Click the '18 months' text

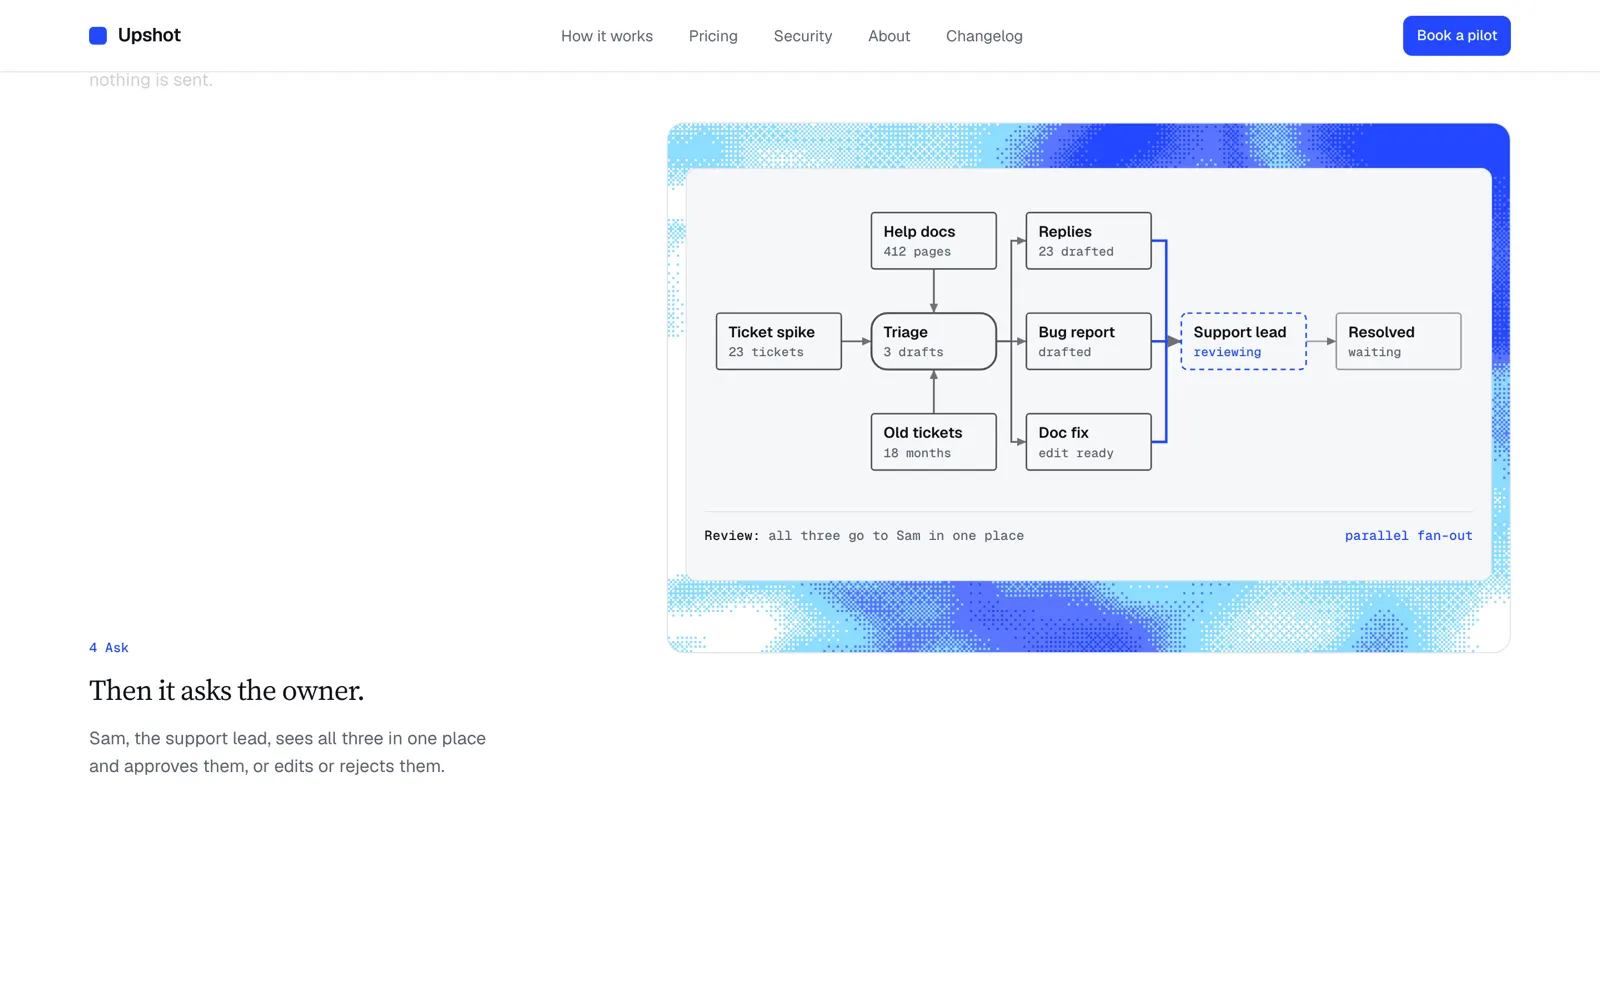point(917,453)
